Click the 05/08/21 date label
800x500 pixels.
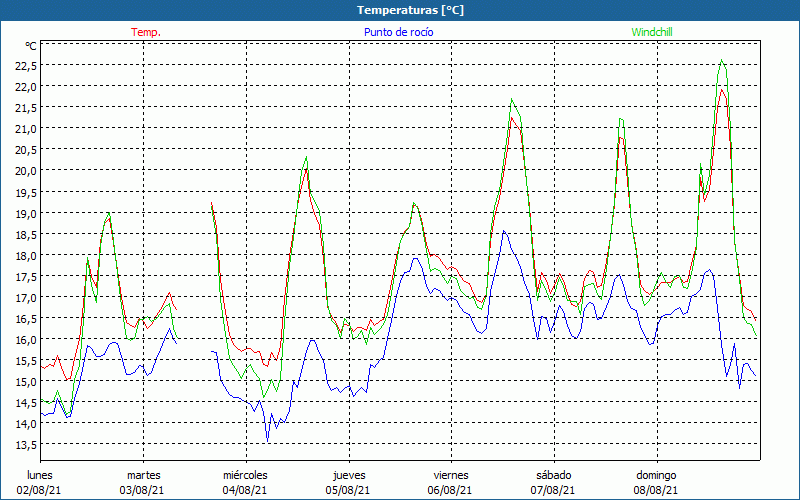tap(348, 490)
